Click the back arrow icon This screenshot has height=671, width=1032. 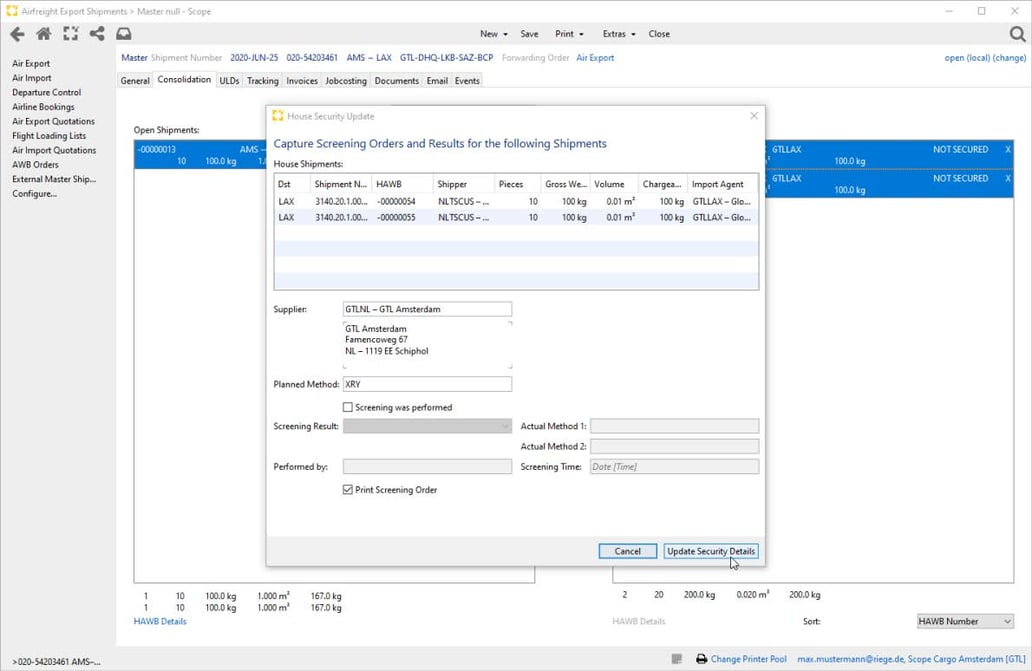click(17, 34)
